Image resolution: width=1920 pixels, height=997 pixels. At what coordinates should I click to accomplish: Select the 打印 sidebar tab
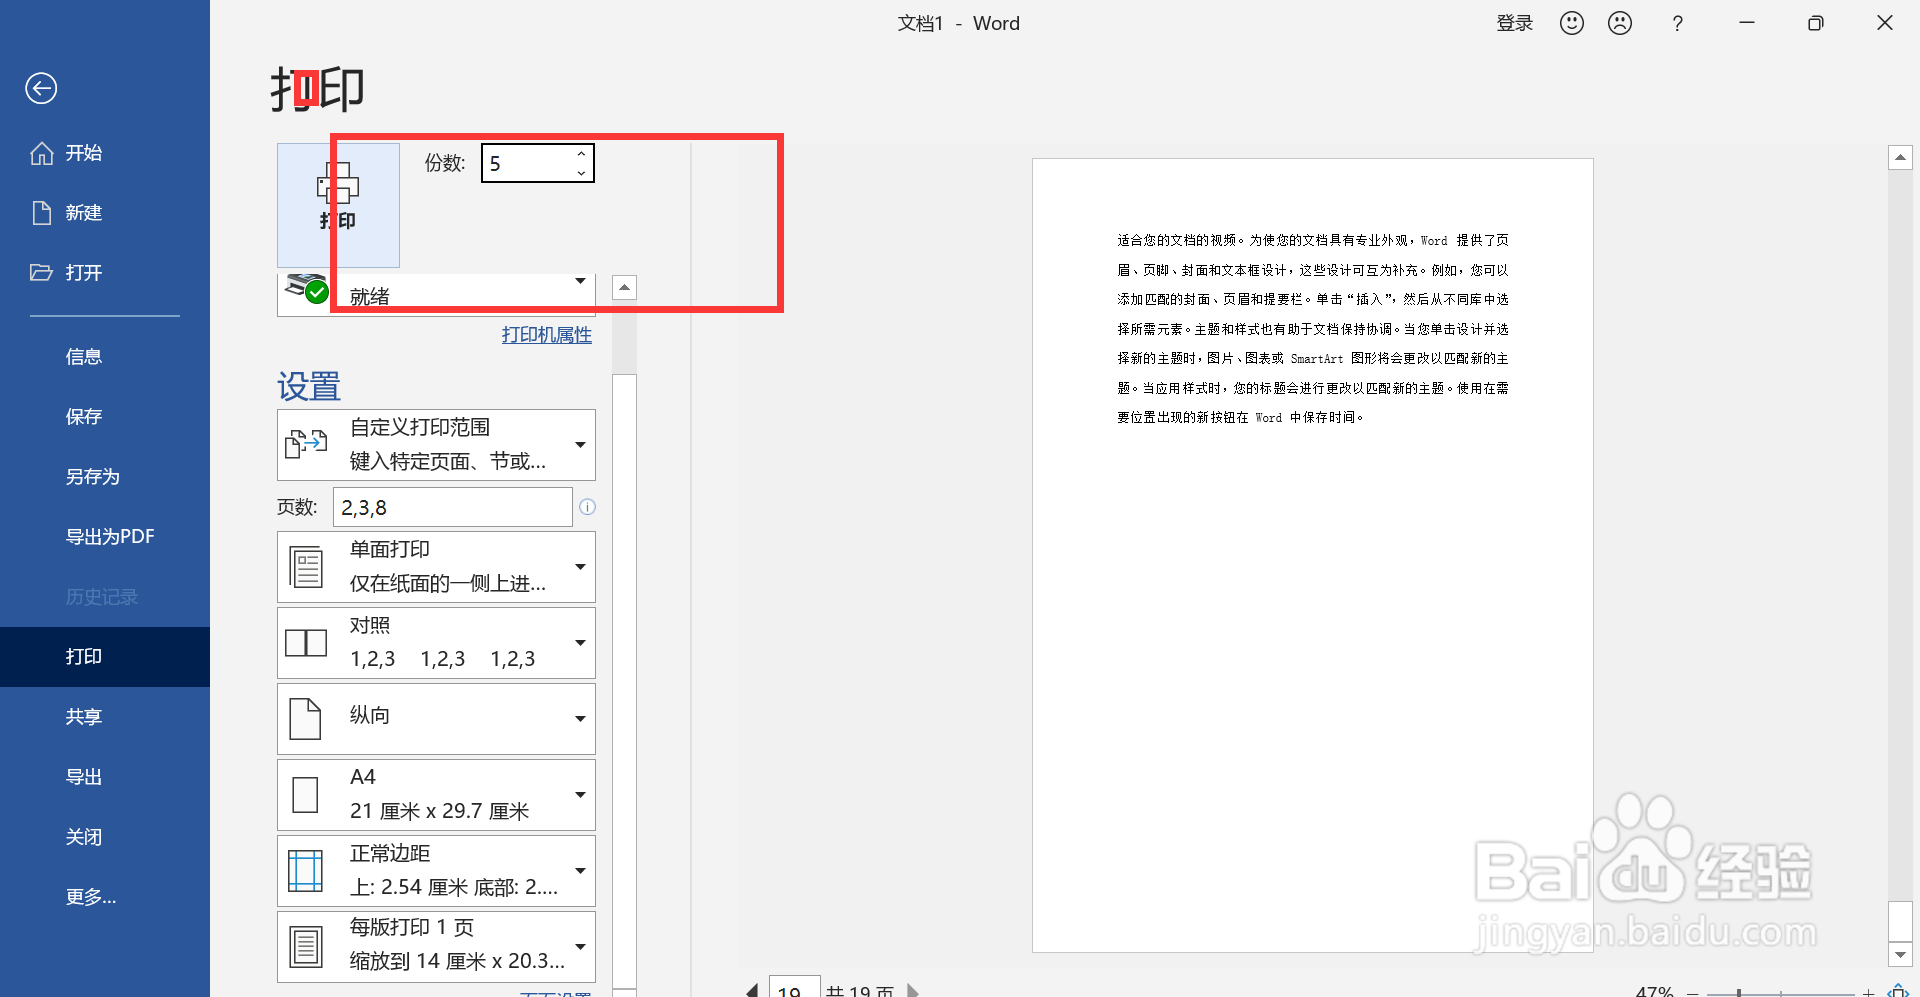[x=105, y=657]
